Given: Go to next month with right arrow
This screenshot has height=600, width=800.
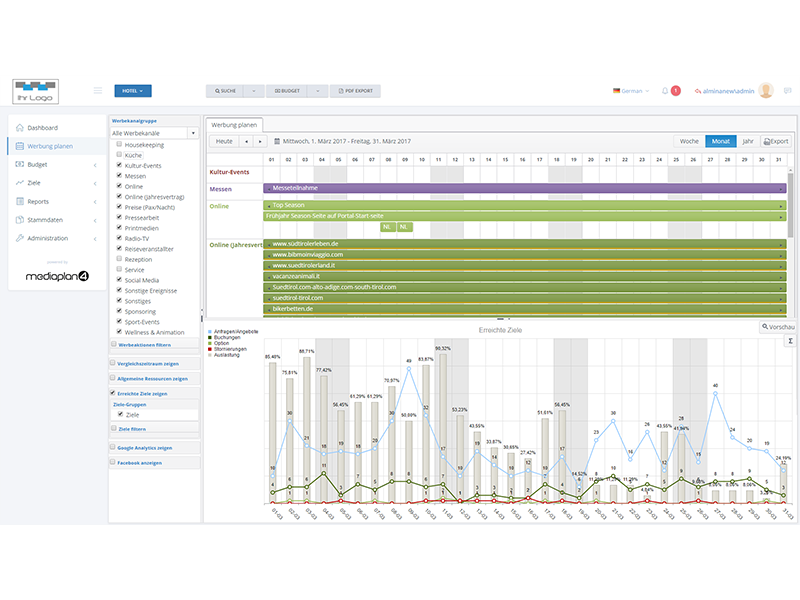Looking at the screenshot, I should (x=261, y=142).
